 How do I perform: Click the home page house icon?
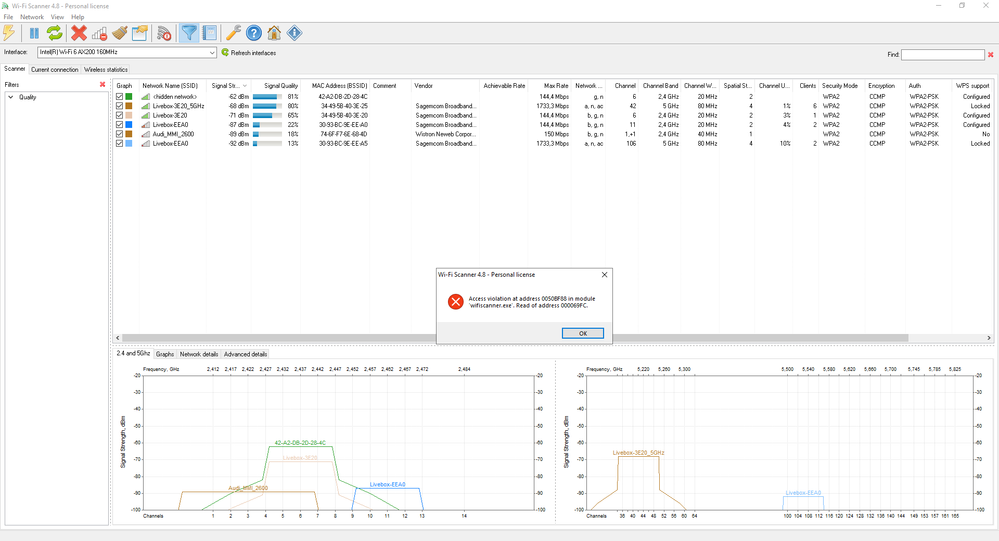274,34
